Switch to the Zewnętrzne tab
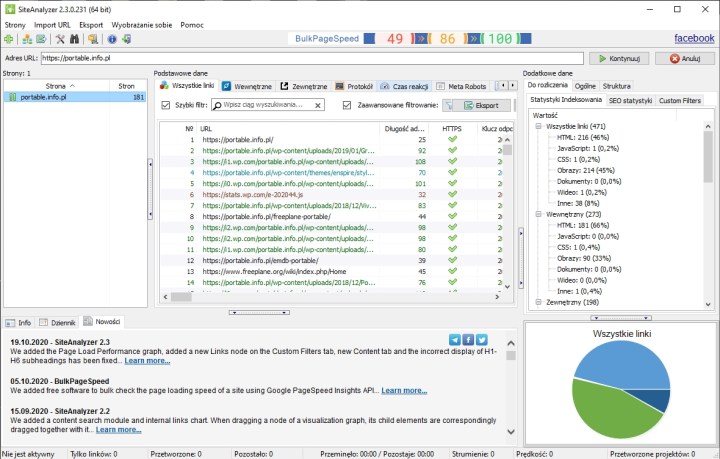Viewport: 720px width, 459px height. pyautogui.click(x=304, y=86)
